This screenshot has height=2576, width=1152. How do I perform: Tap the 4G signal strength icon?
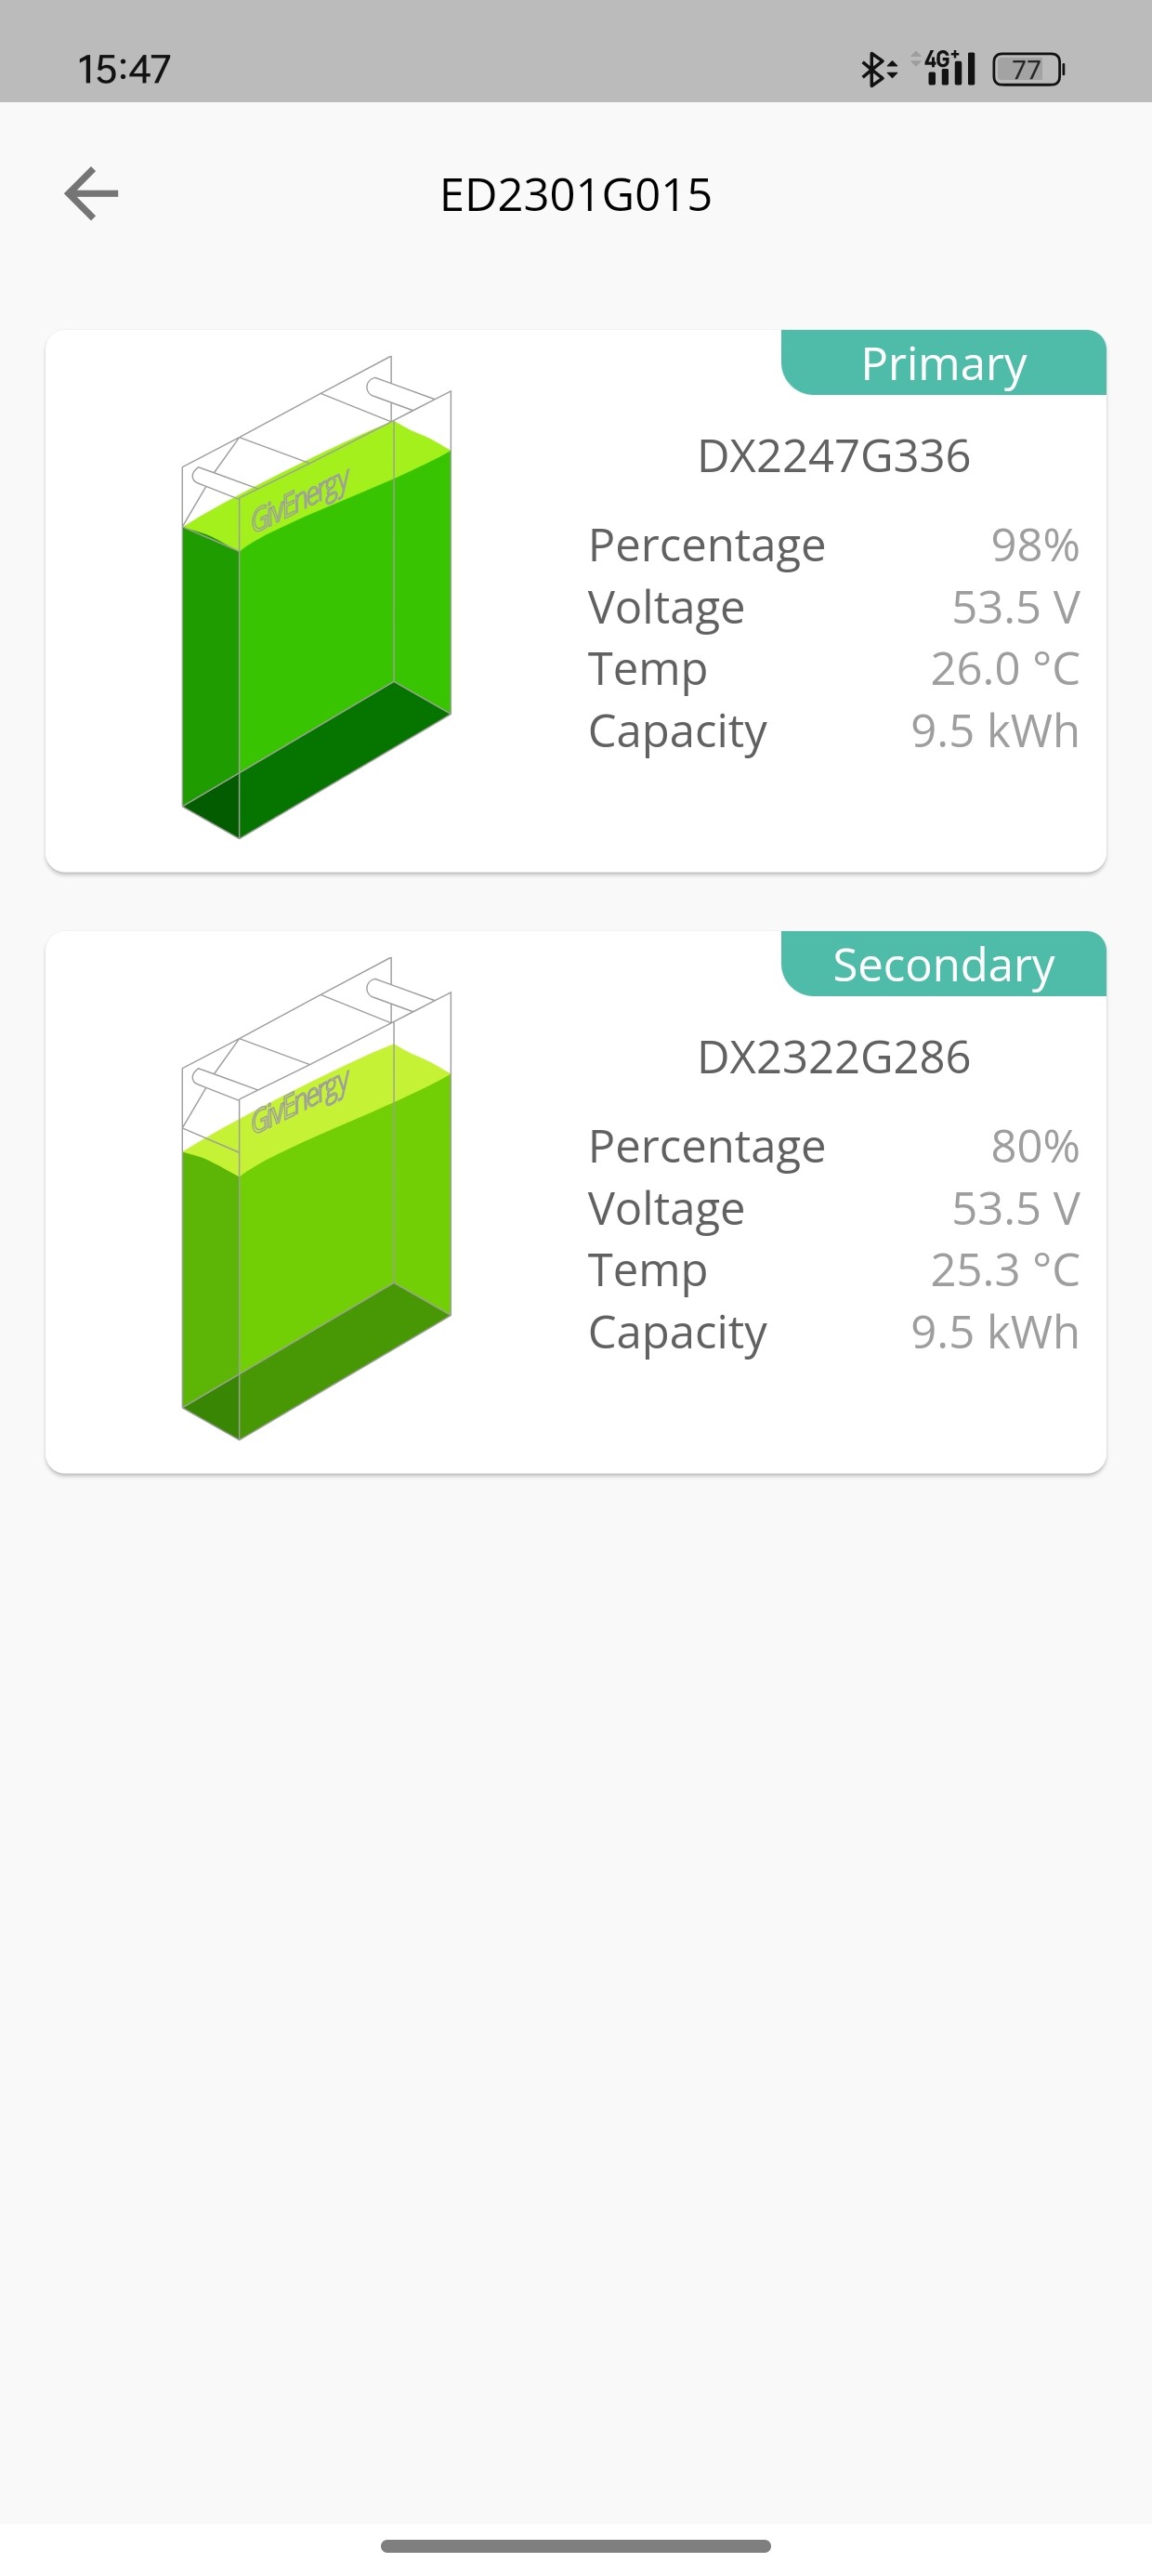pos(944,68)
